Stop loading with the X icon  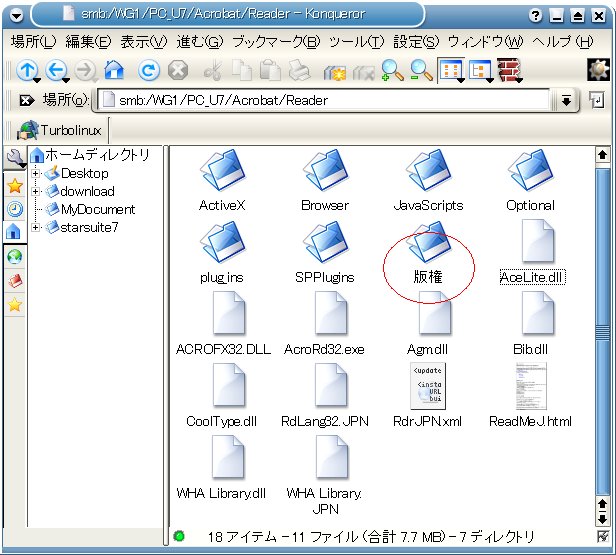[x=178, y=71]
